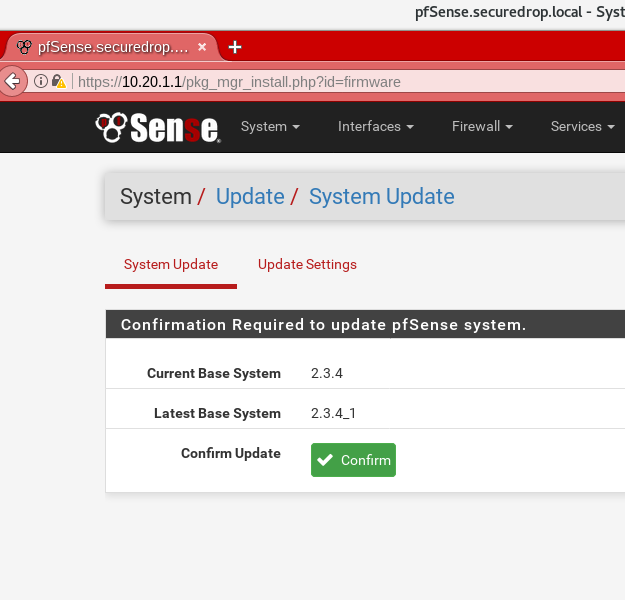Click the insecure connection padlock warning icon
This screenshot has height=600, width=625.
click(59, 81)
